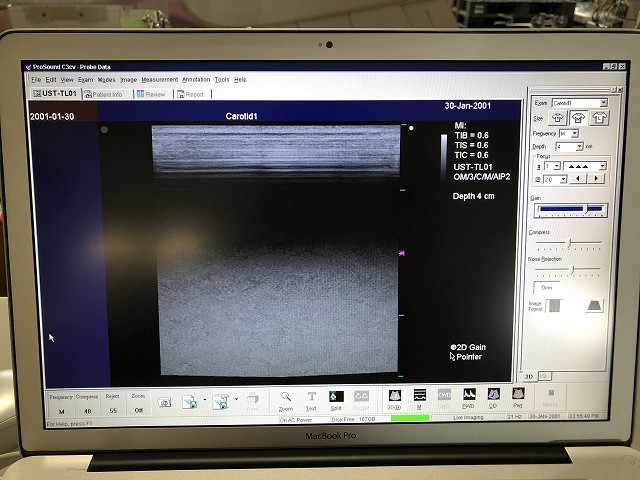Switch to the Report tab
Screen dimensions: 640x480
pyautogui.click(x=193, y=94)
